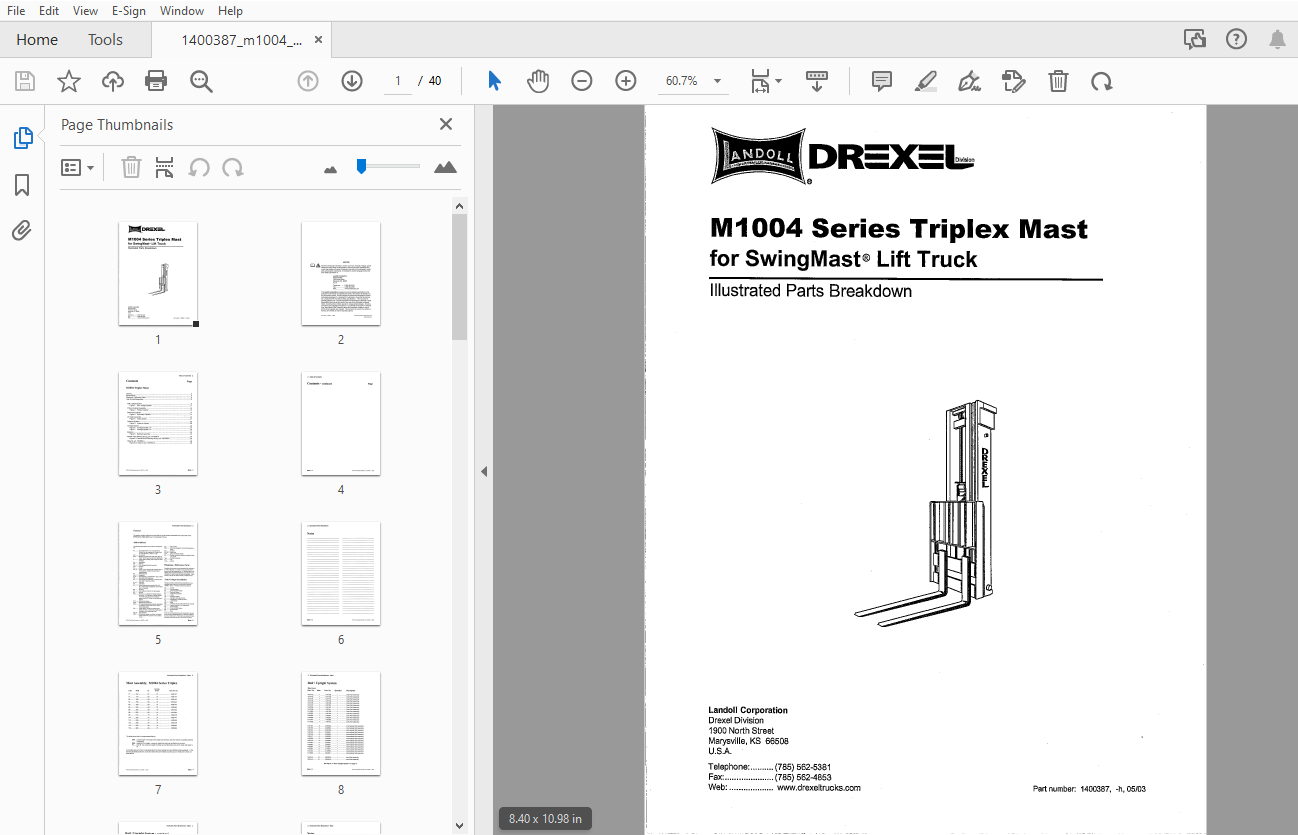The width and height of the screenshot is (1298, 835).
Task: Enlarge thumbnail size large mountain icon
Action: (446, 167)
